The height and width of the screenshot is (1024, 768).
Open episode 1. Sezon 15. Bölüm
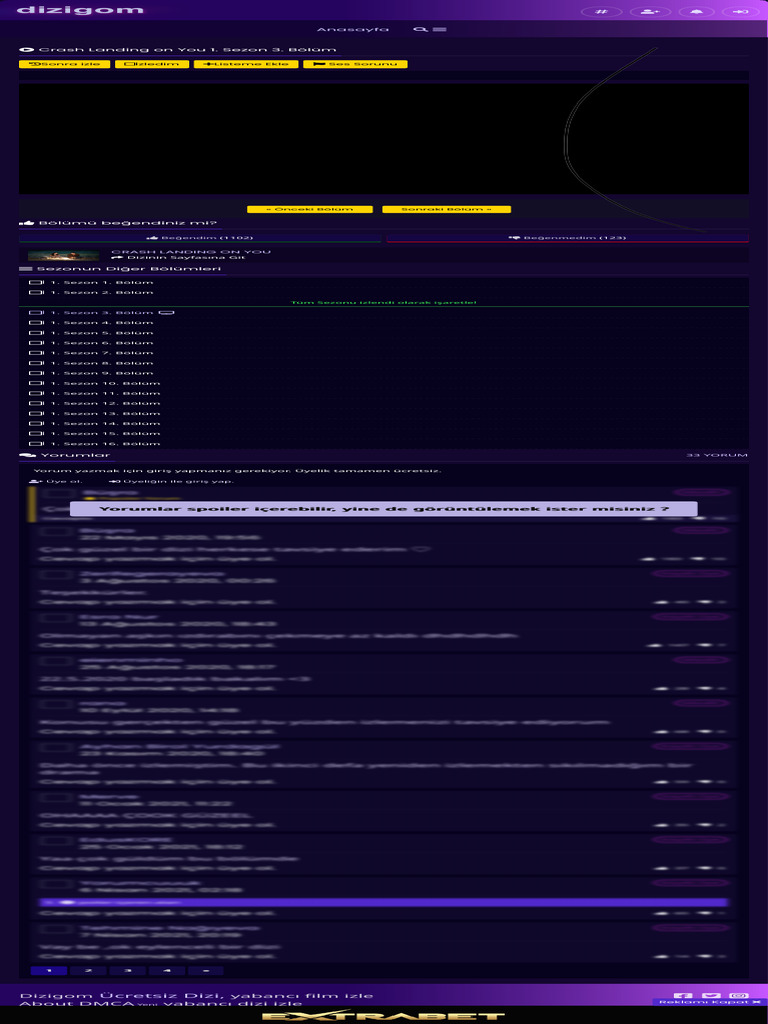click(105, 434)
